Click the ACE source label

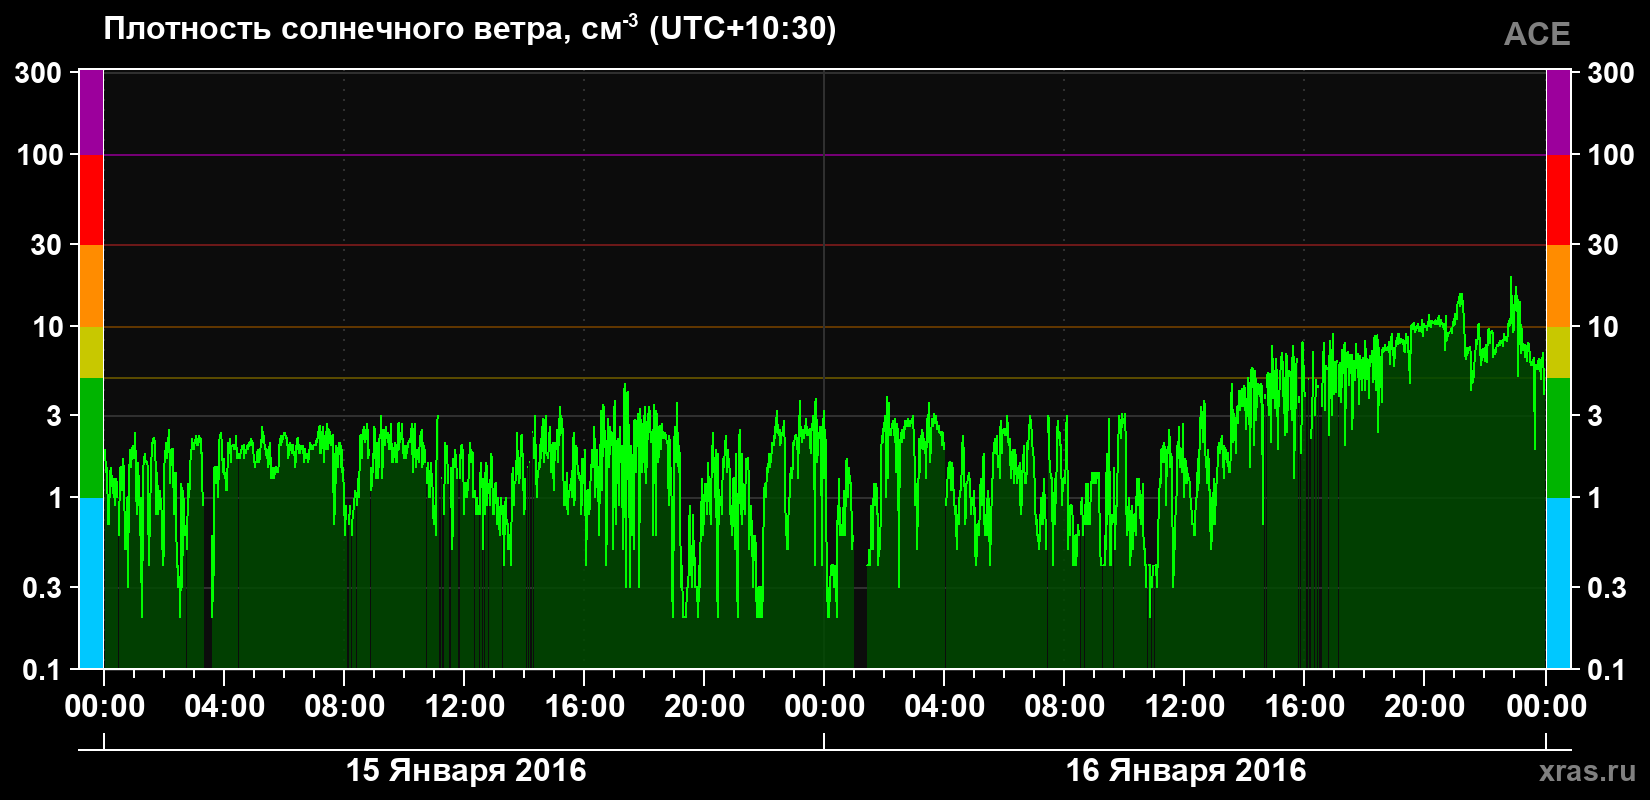click(x=1537, y=35)
